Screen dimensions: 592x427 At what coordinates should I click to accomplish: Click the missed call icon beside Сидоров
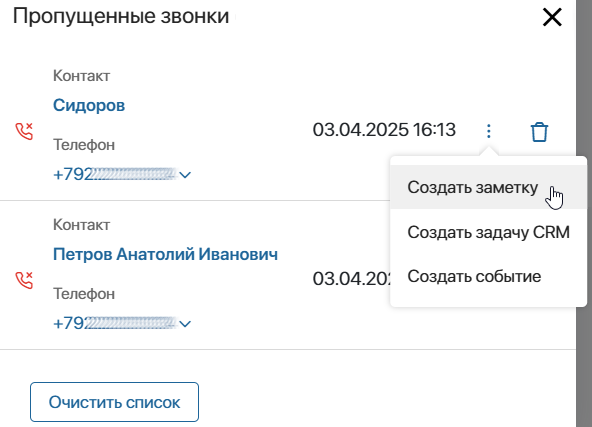point(24,131)
